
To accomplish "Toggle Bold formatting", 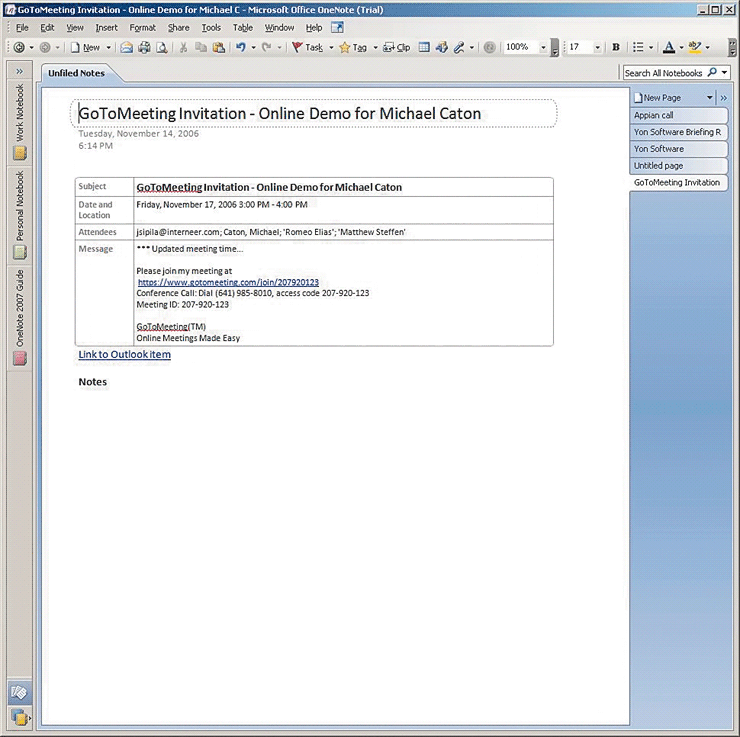I will click(616, 47).
